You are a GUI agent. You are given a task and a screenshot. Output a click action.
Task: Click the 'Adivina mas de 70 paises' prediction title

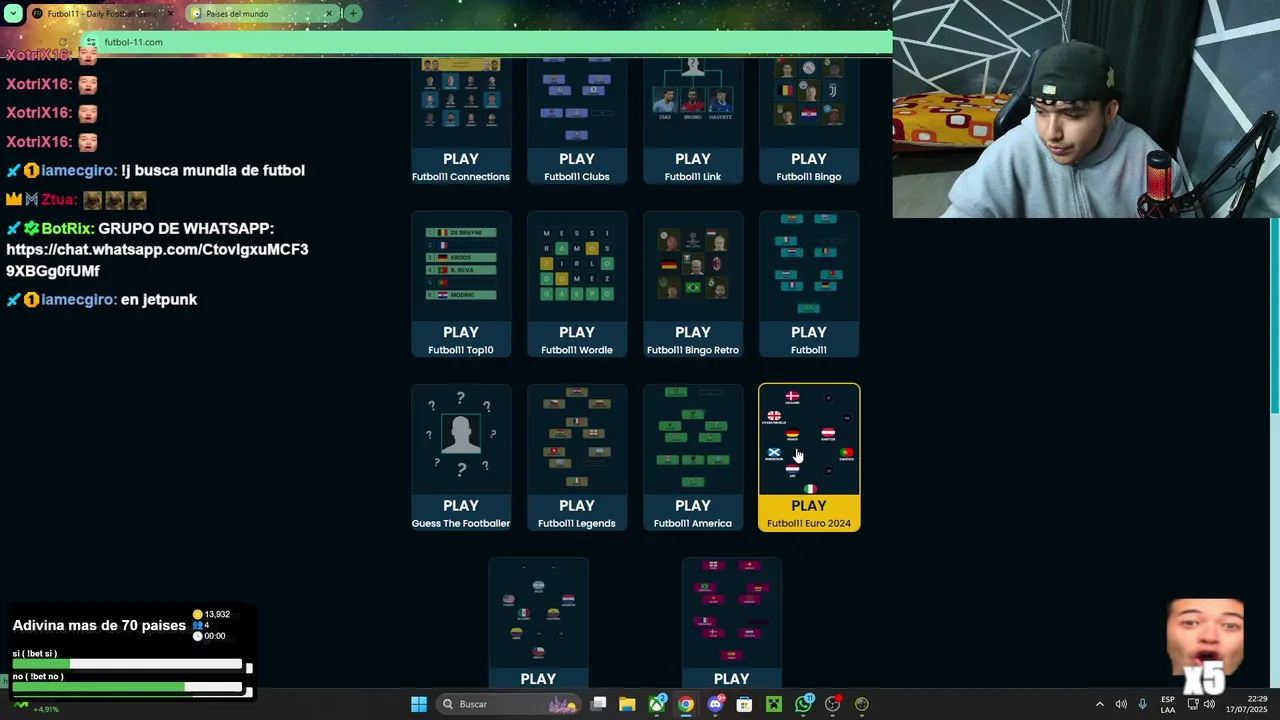(99, 625)
